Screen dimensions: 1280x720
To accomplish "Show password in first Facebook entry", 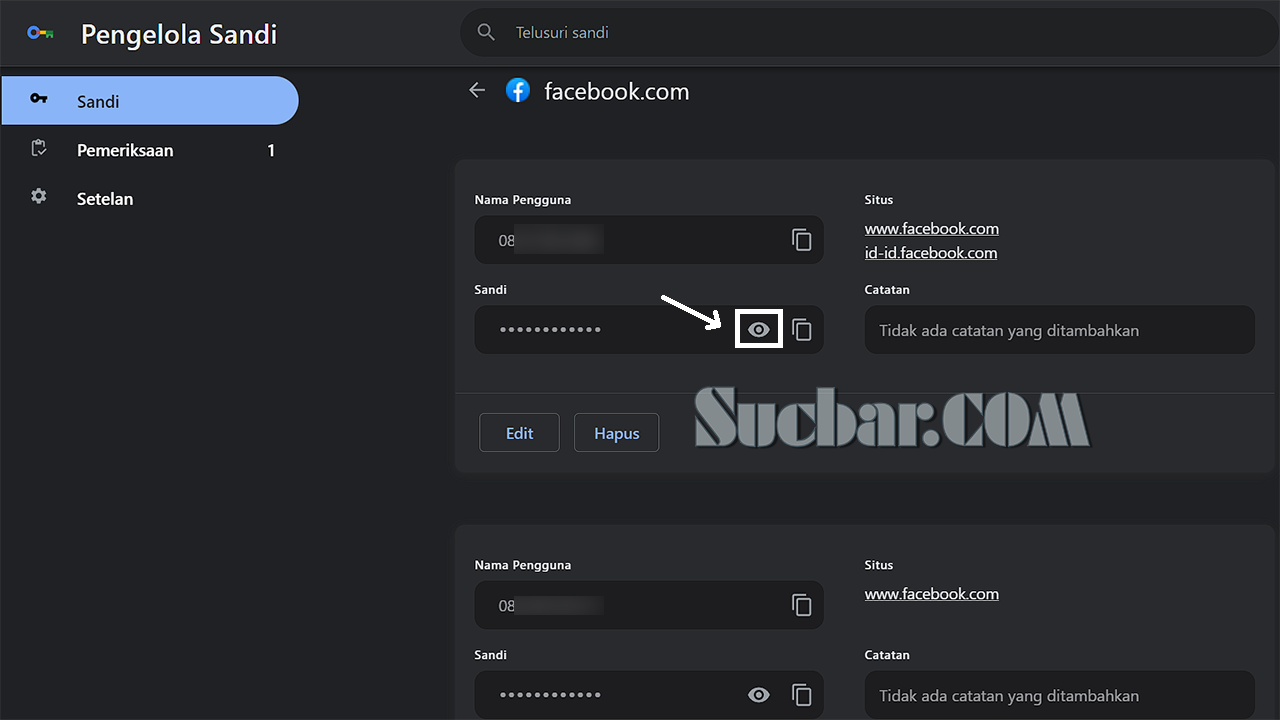I will coord(759,330).
